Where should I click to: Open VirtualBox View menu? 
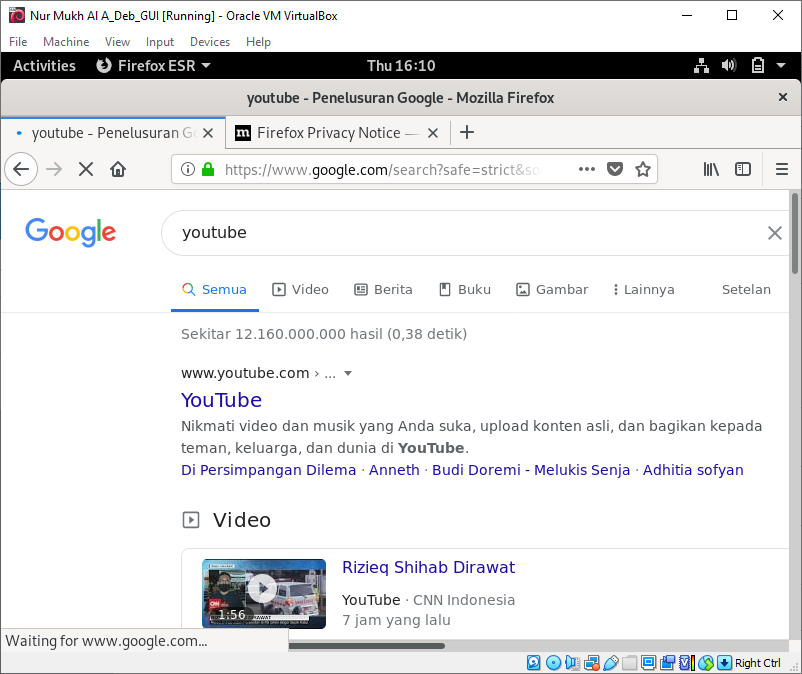pyautogui.click(x=117, y=41)
